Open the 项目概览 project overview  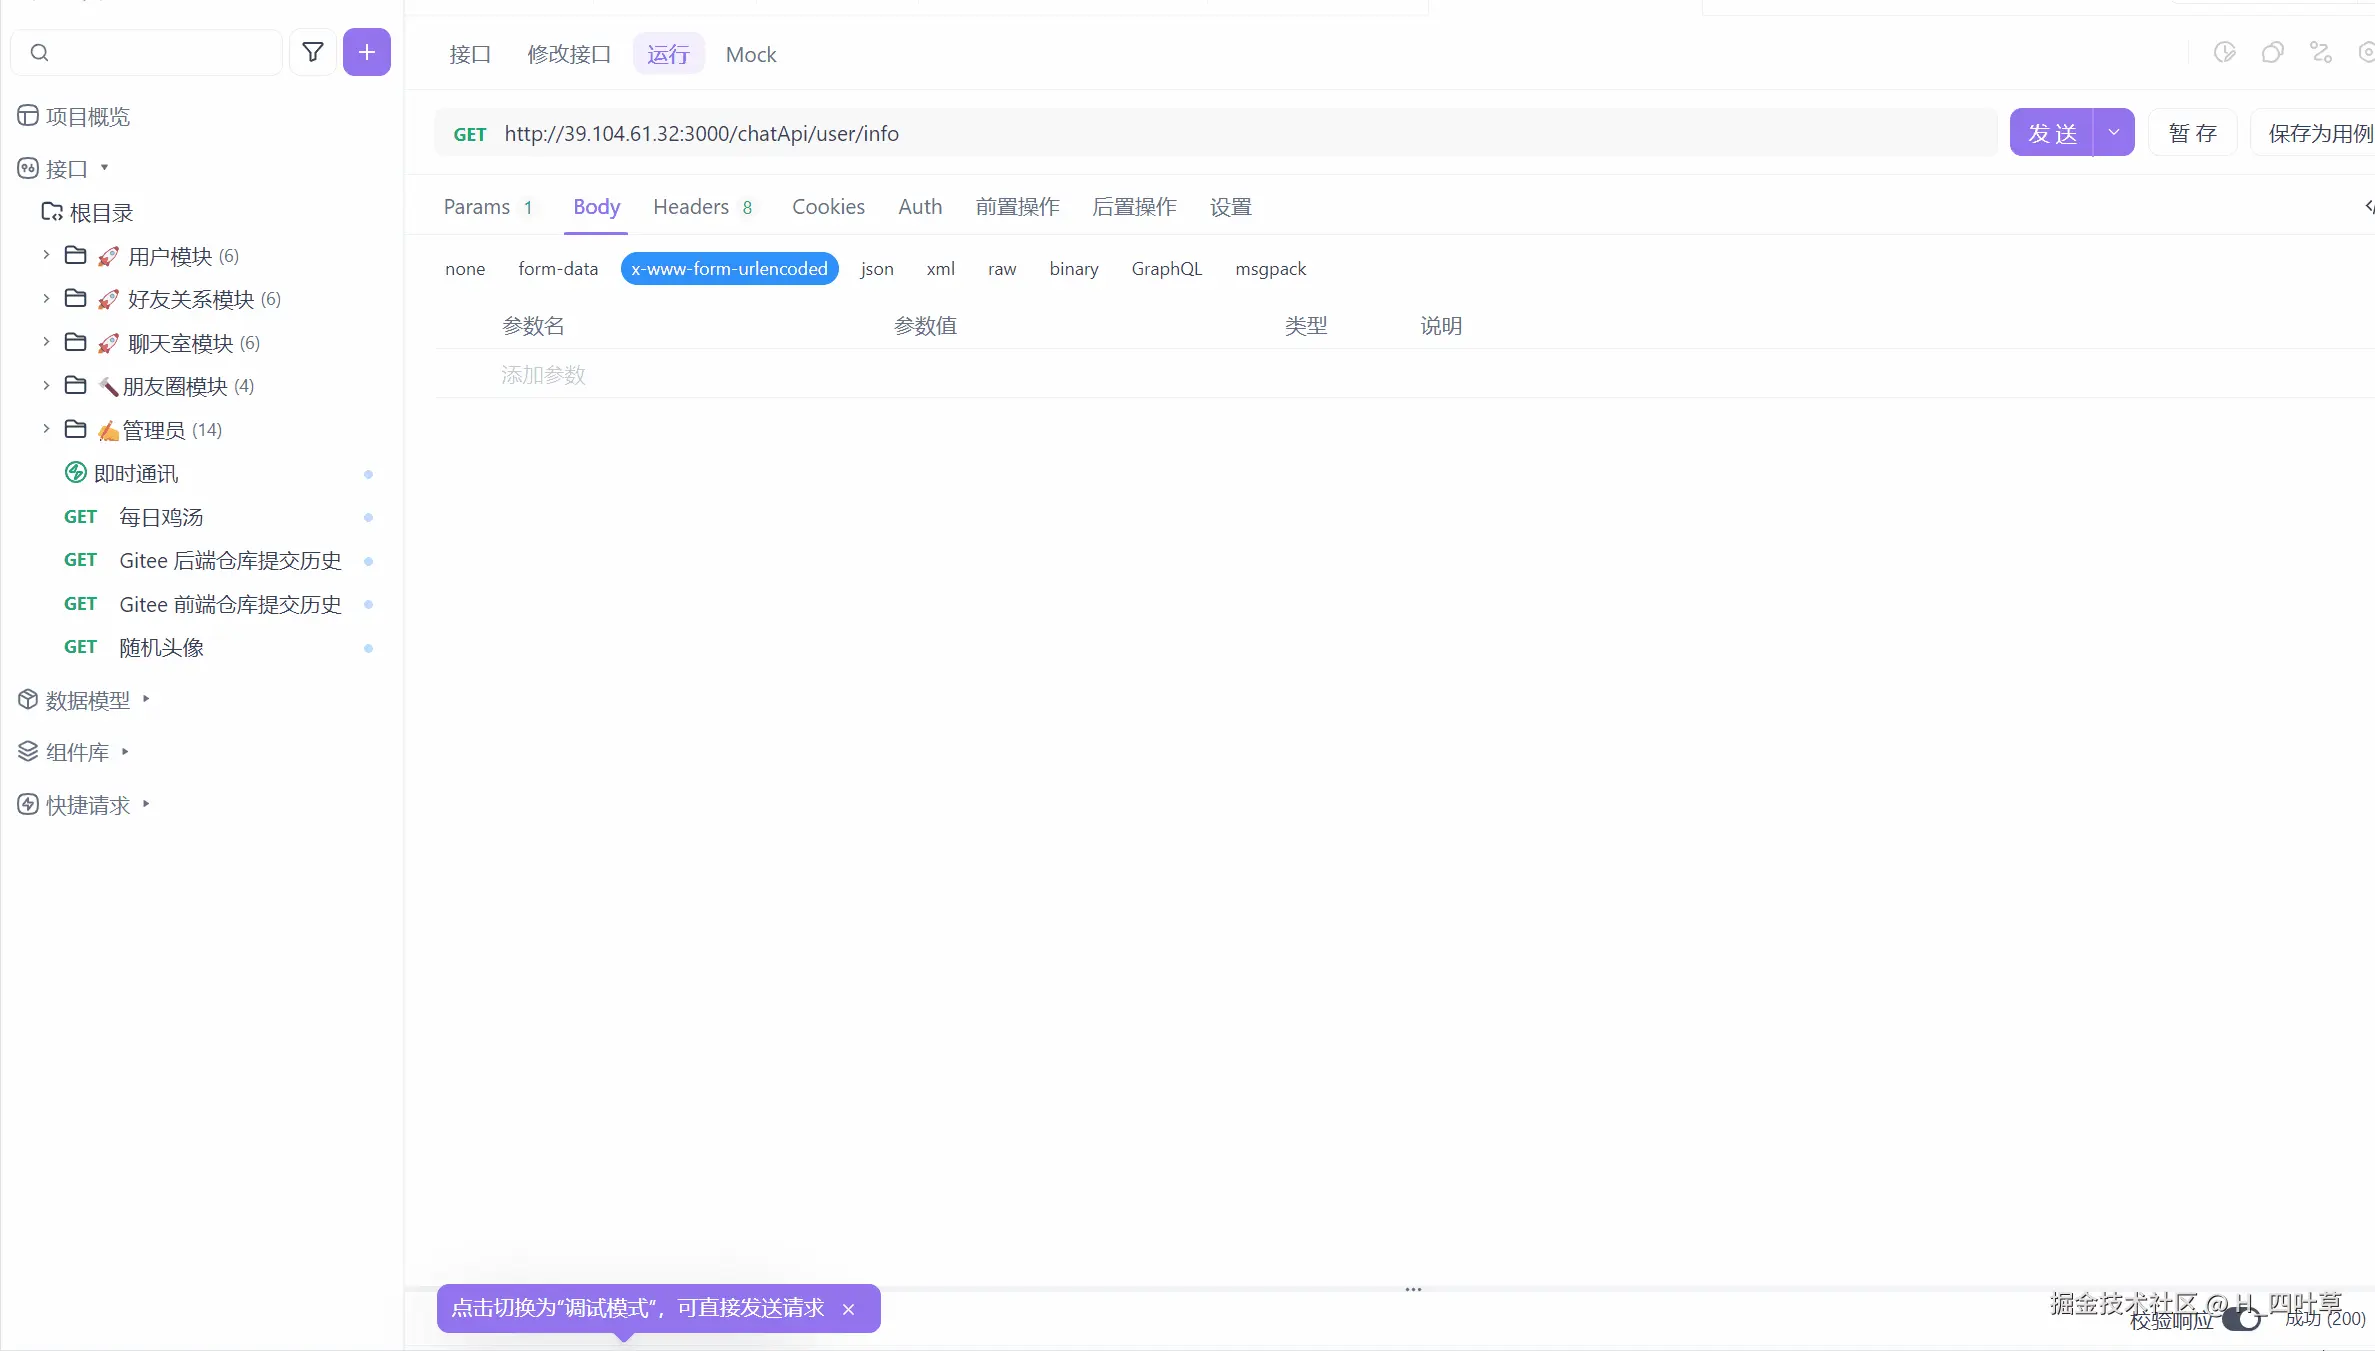coord(87,117)
